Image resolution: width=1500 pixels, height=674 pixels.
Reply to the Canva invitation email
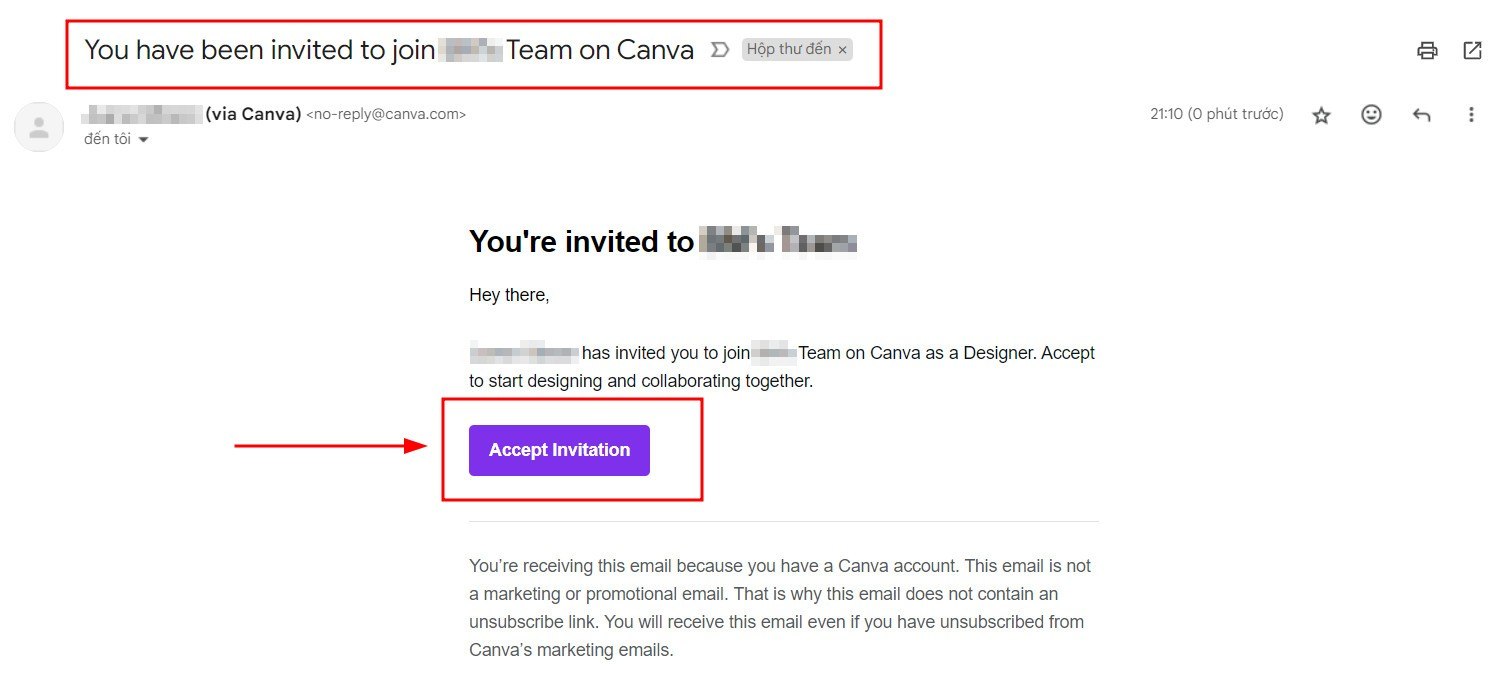pos(1421,115)
